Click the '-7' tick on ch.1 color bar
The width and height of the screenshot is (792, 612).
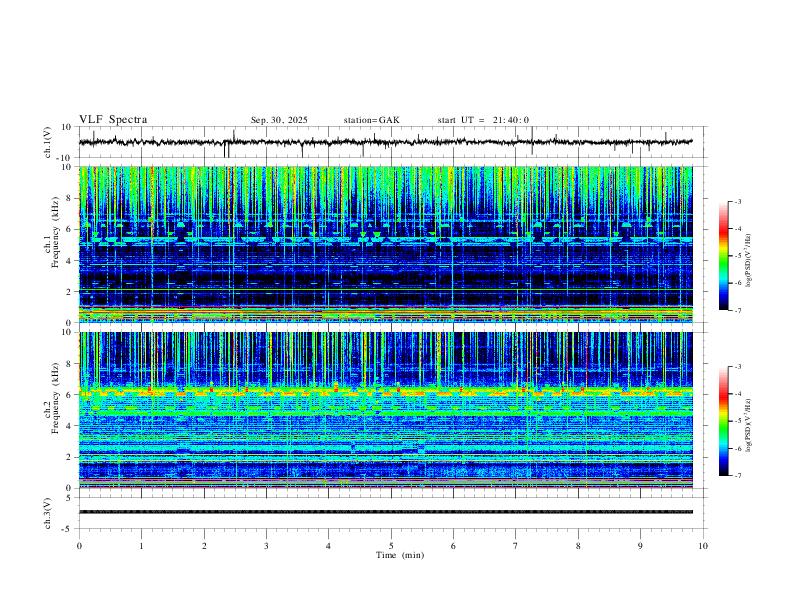pos(738,311)
